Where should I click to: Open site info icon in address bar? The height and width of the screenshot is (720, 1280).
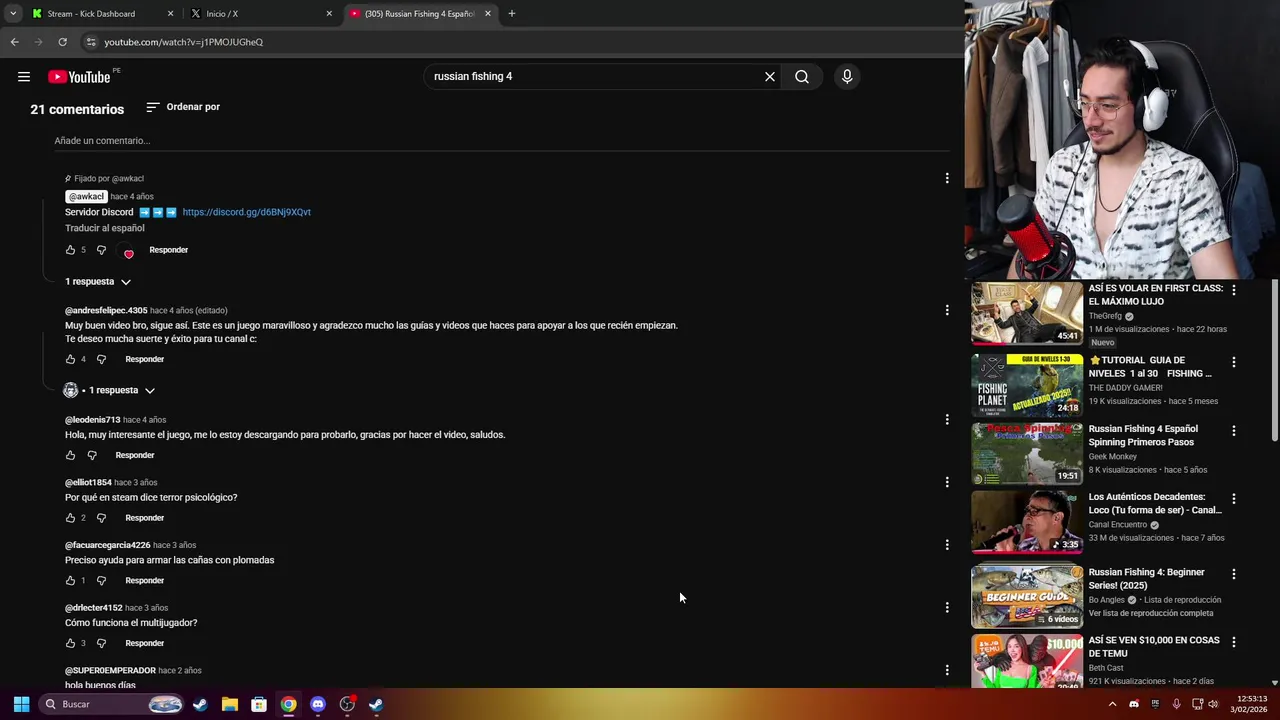tap(91, 42)
